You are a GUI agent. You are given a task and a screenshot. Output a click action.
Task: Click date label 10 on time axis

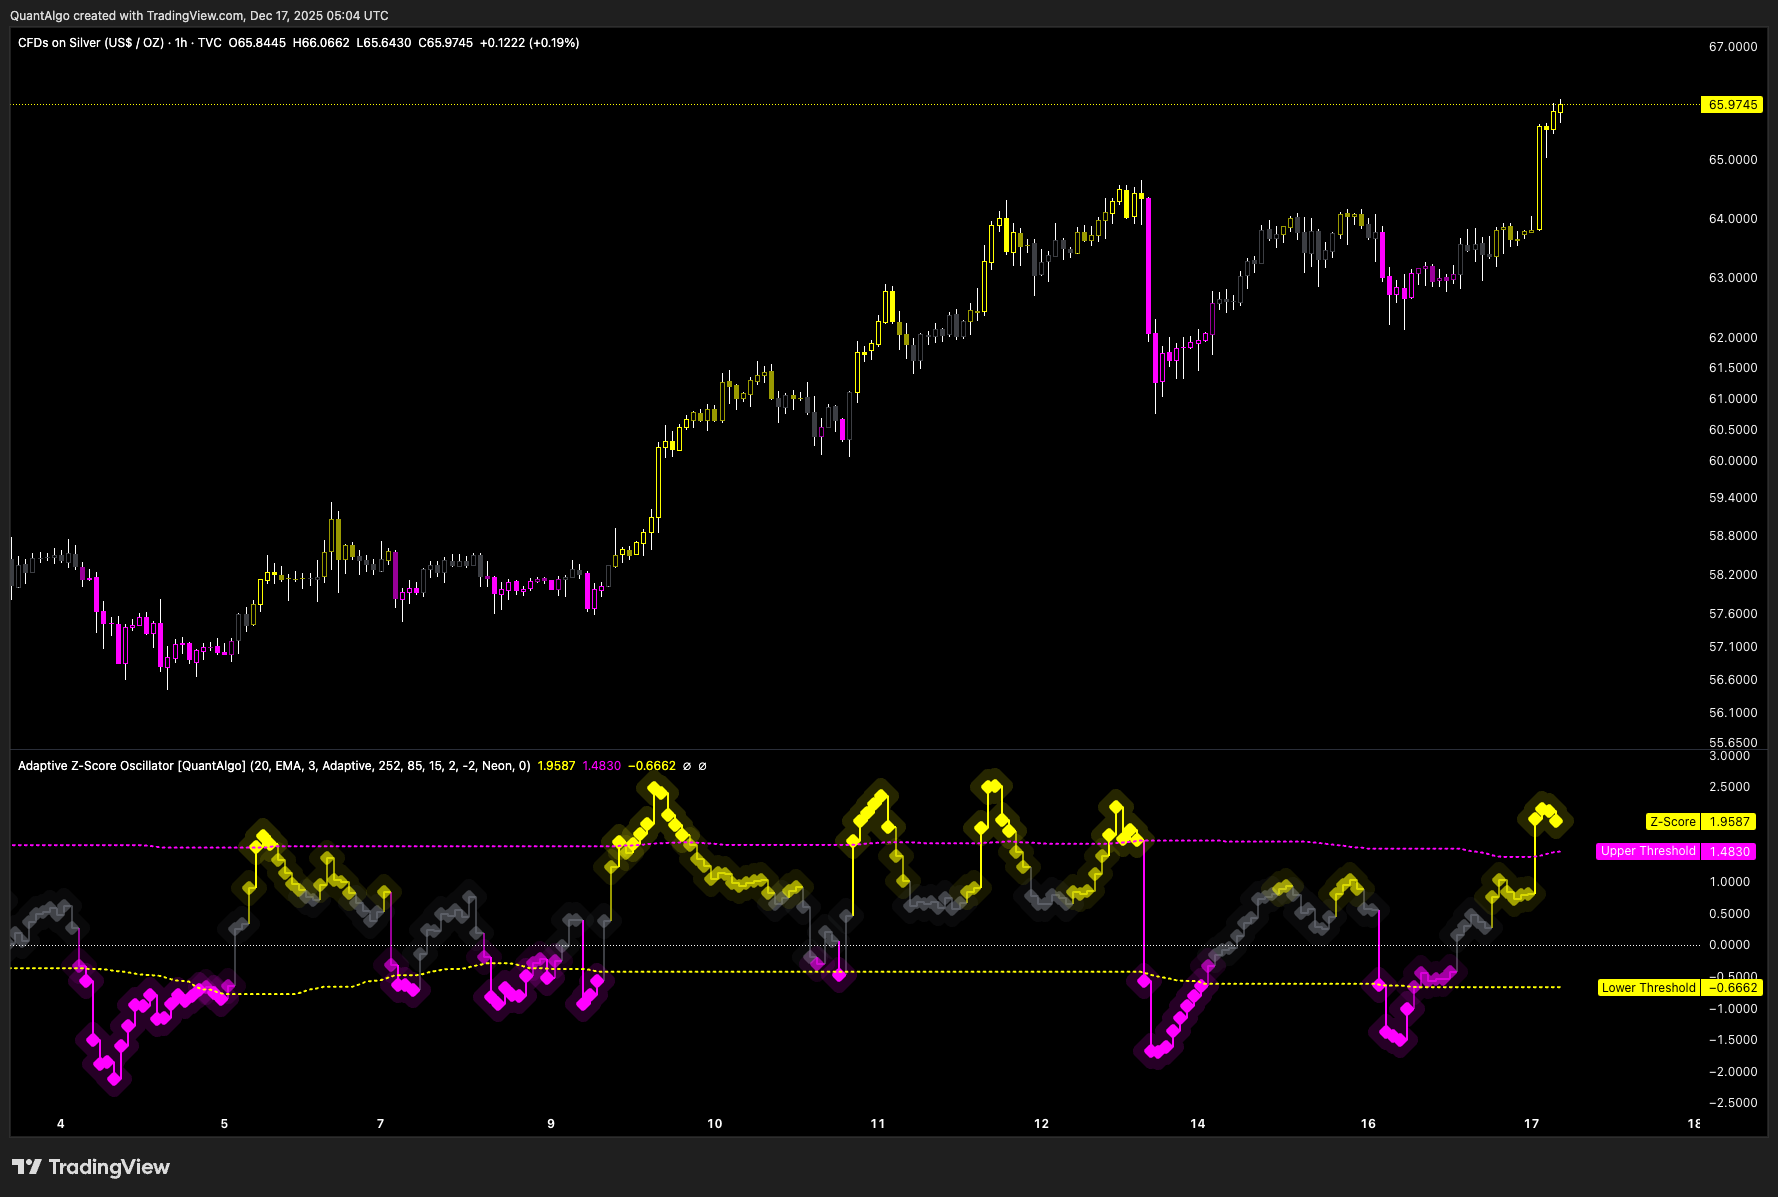pyautogui.click(x=714, y=1123)
